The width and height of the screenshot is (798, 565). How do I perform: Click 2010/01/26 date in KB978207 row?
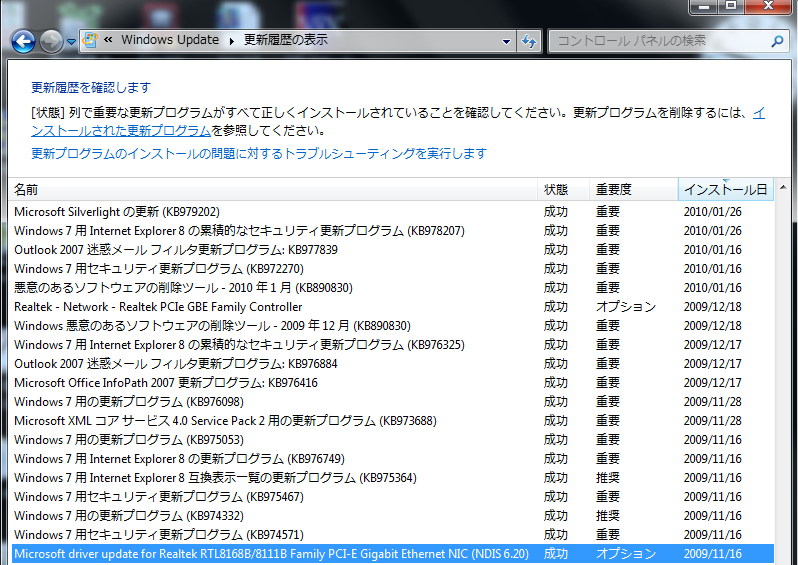(712, 231)
